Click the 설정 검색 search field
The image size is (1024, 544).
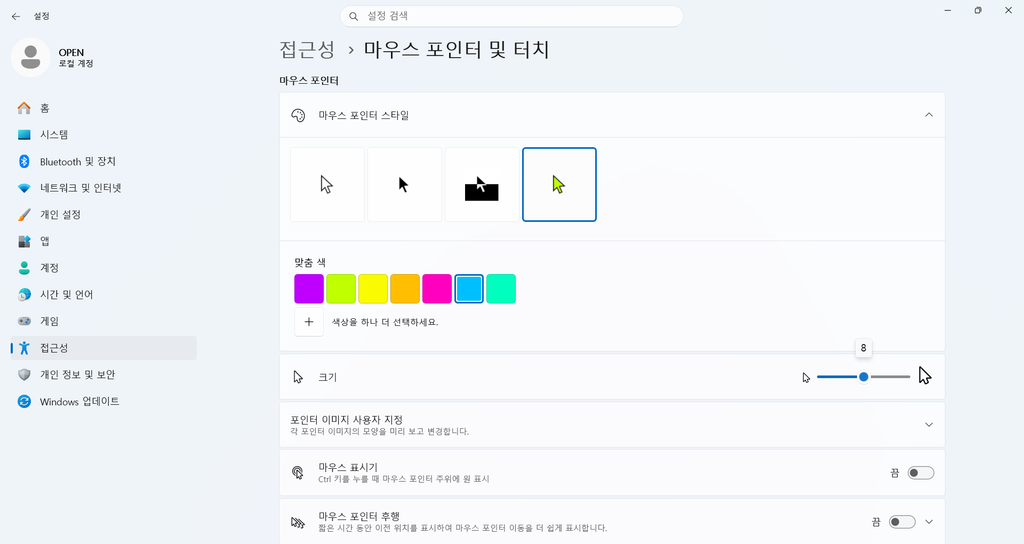click(511, 16)
